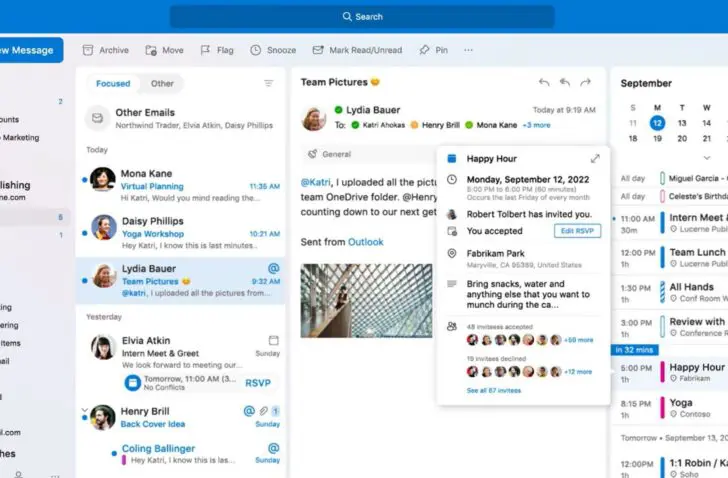Viewport: 728px width, 478px height.
Task: Select September 12 in the mini calendar
Action: pyautogui.click(x=657, y=123)
